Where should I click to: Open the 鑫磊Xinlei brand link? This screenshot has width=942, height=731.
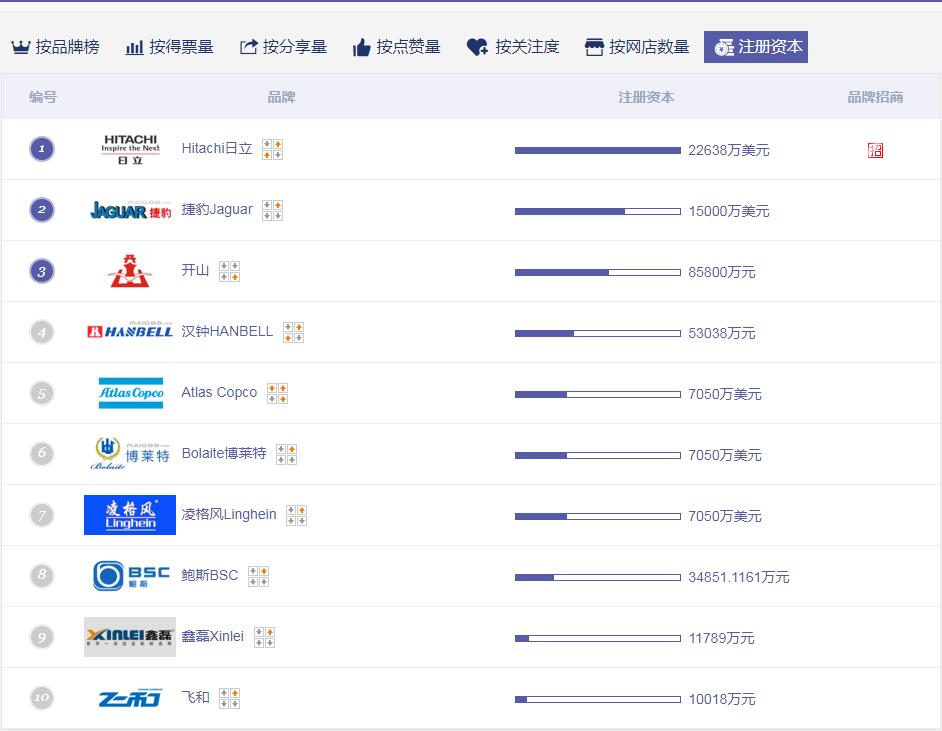pos(213,636)
